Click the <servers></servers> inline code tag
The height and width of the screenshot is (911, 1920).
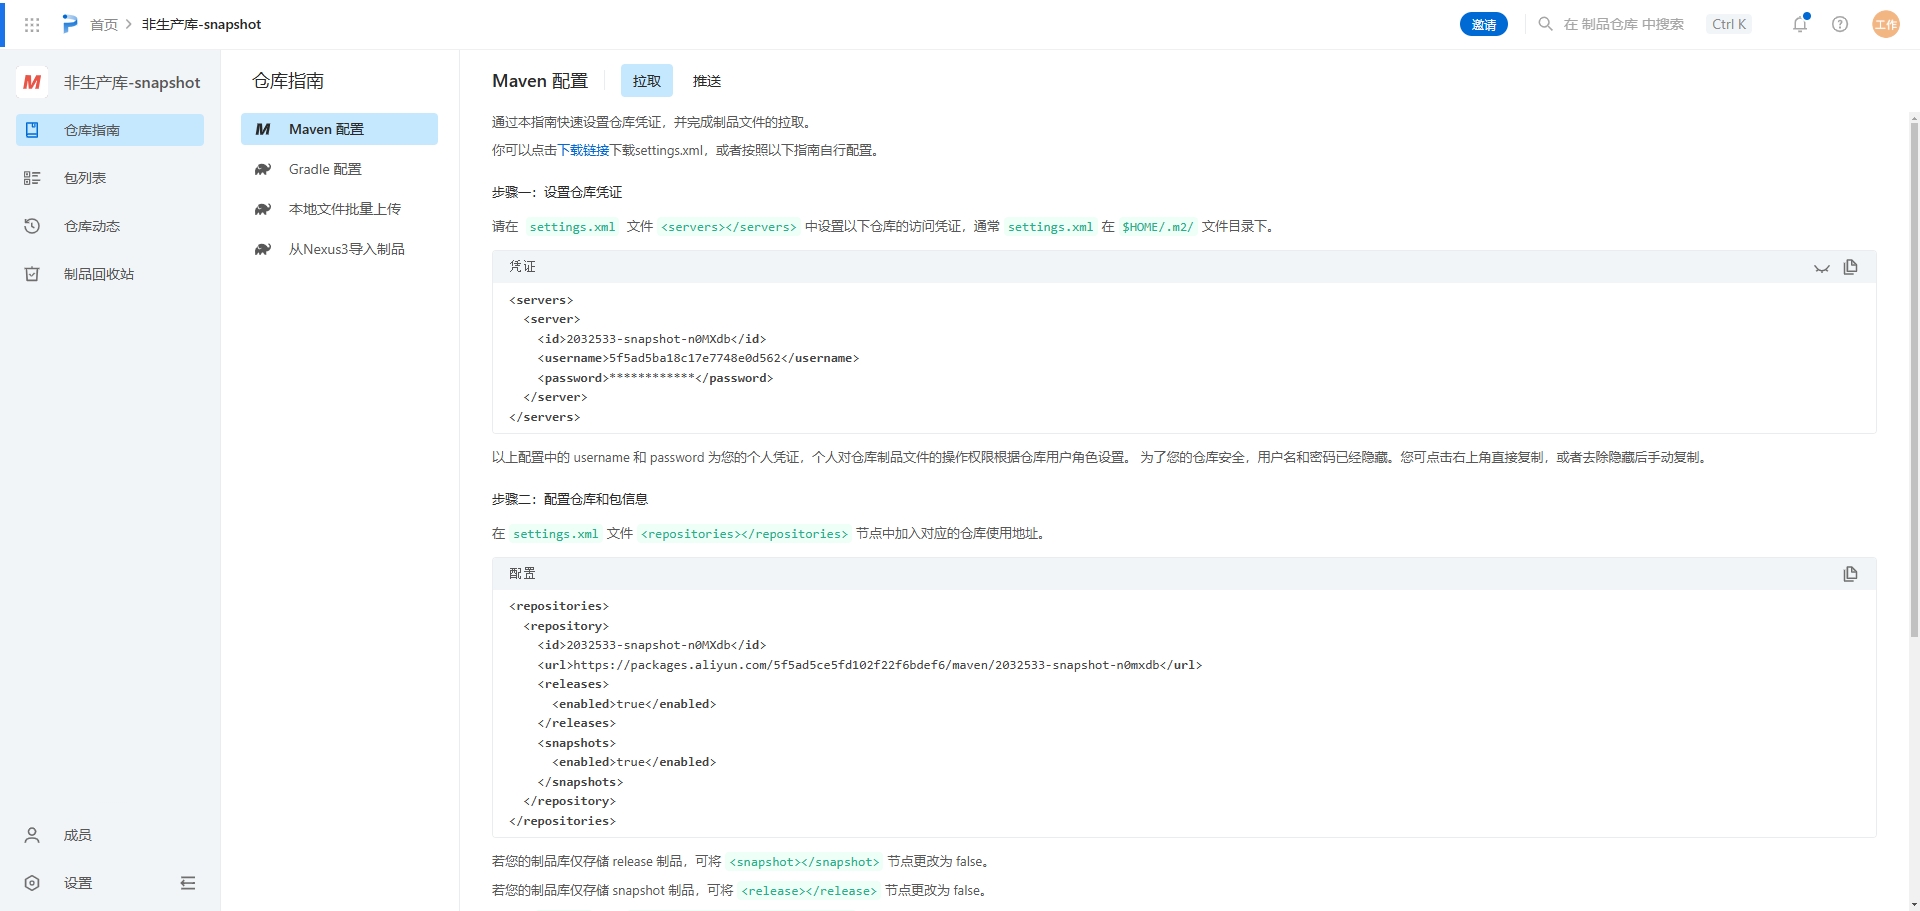pyautogui.click(x=729, y=227)
